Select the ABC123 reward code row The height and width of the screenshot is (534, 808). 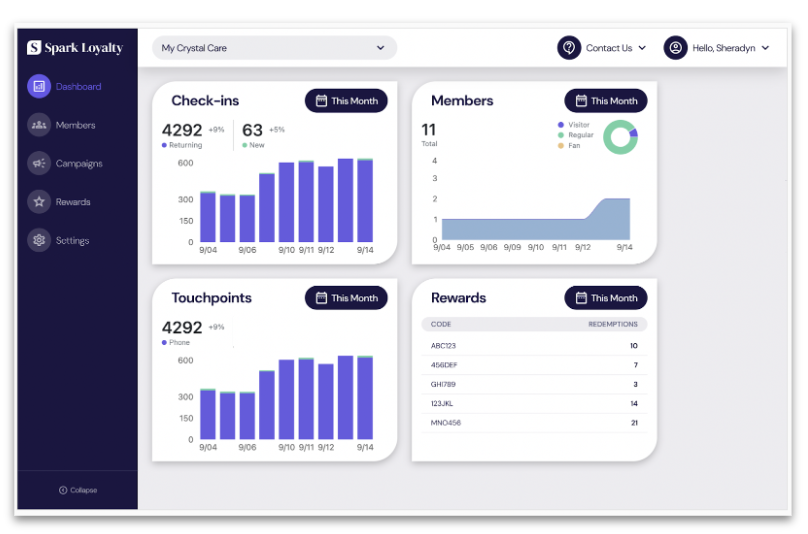pos(534,346)
